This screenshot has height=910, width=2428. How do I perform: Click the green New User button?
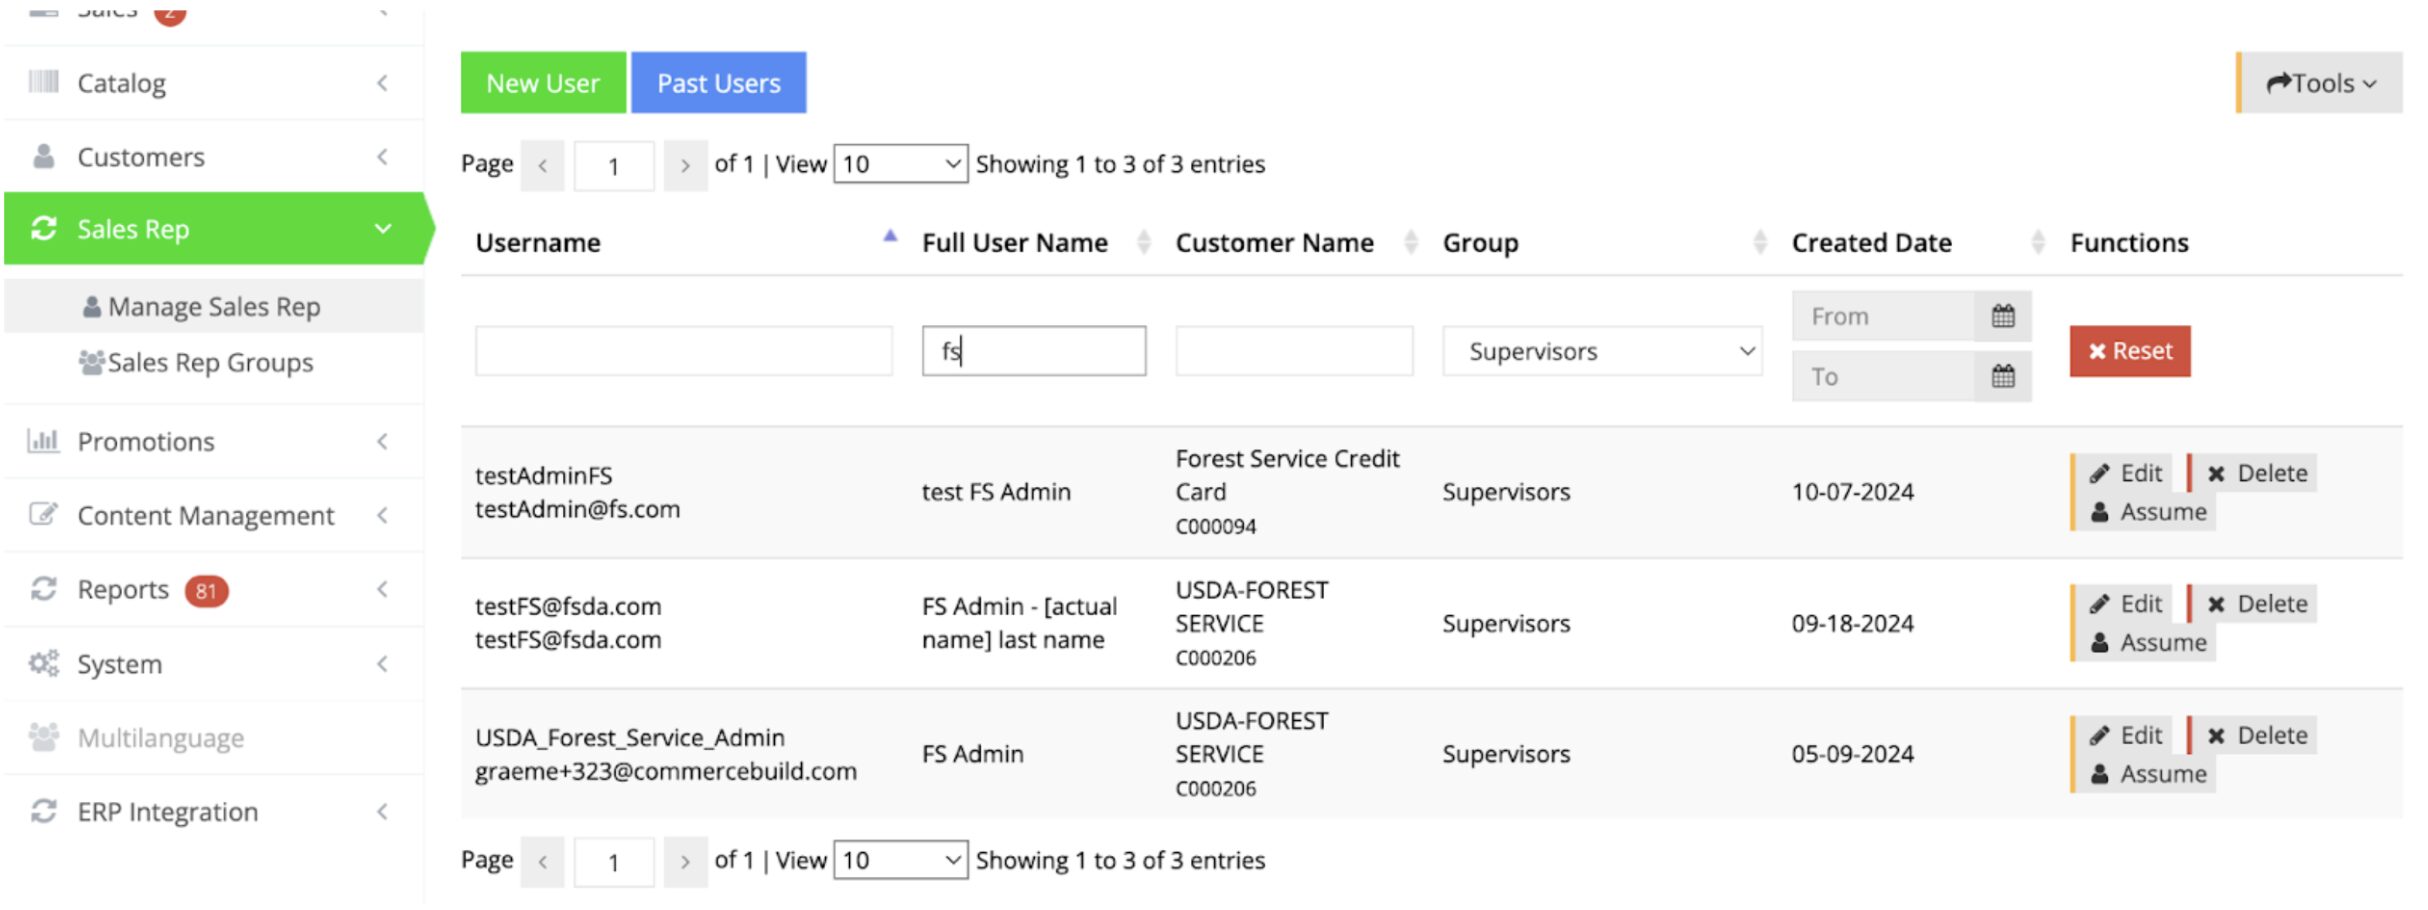pyautogui.click(x=542, y=83)
